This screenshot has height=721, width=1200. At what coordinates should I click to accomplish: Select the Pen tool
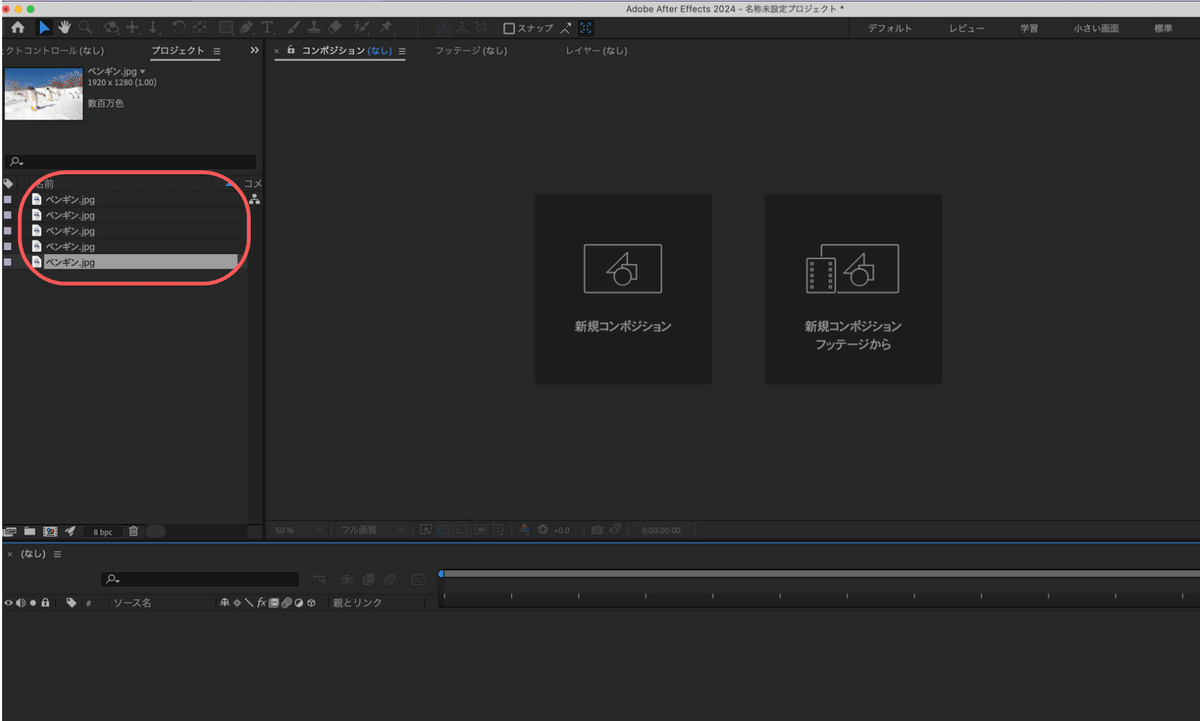pyautogui.click(x=246, y=28)
